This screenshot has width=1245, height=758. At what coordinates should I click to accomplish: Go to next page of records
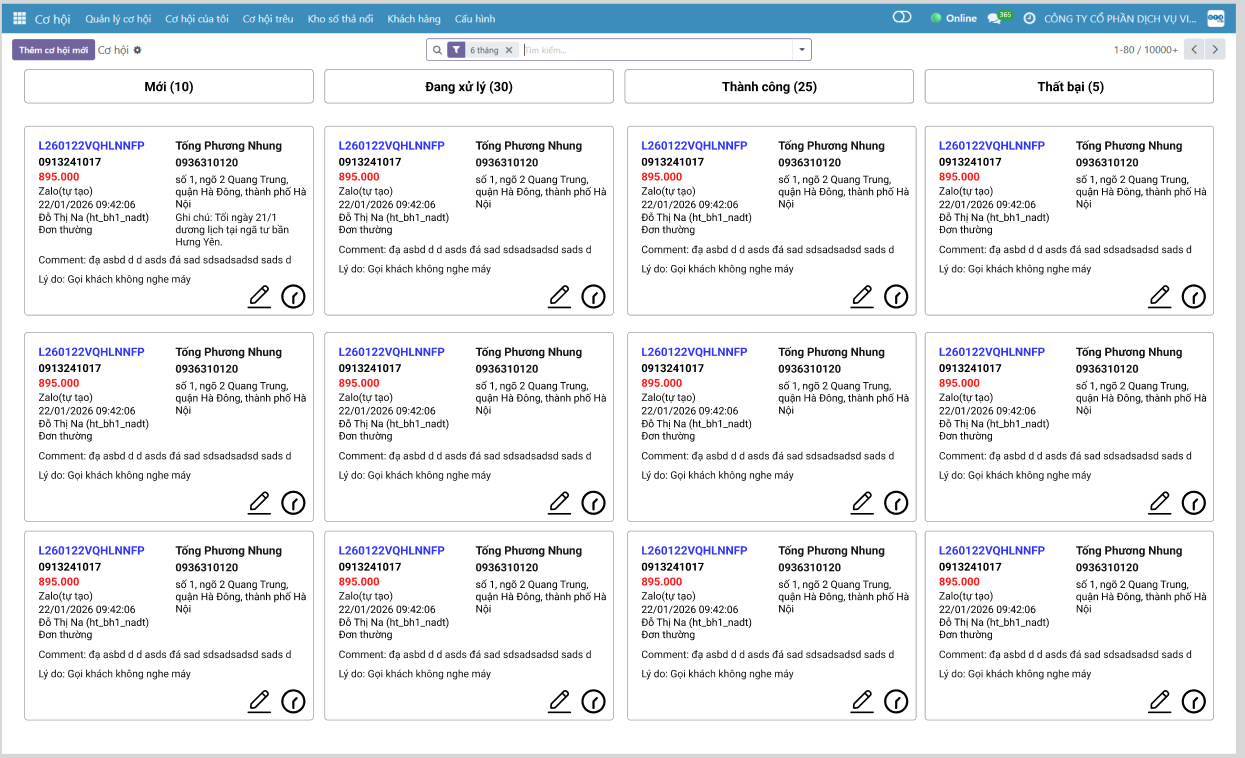point(1215,50)
